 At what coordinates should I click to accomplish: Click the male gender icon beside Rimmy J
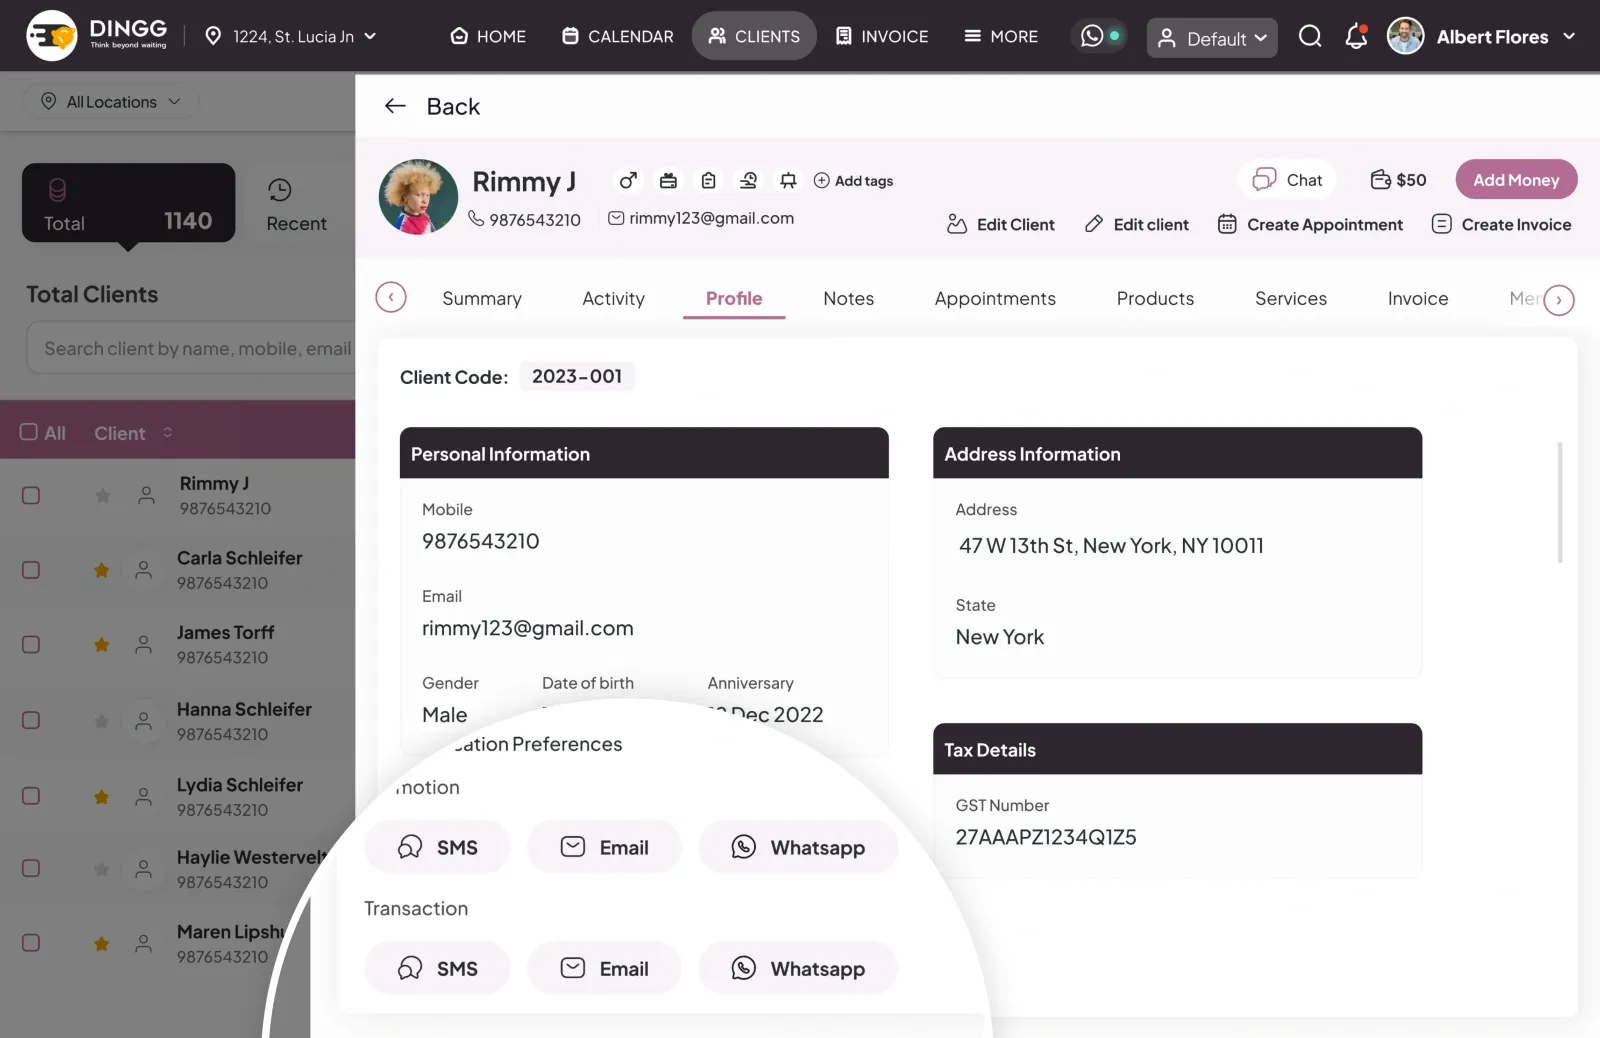628,180
